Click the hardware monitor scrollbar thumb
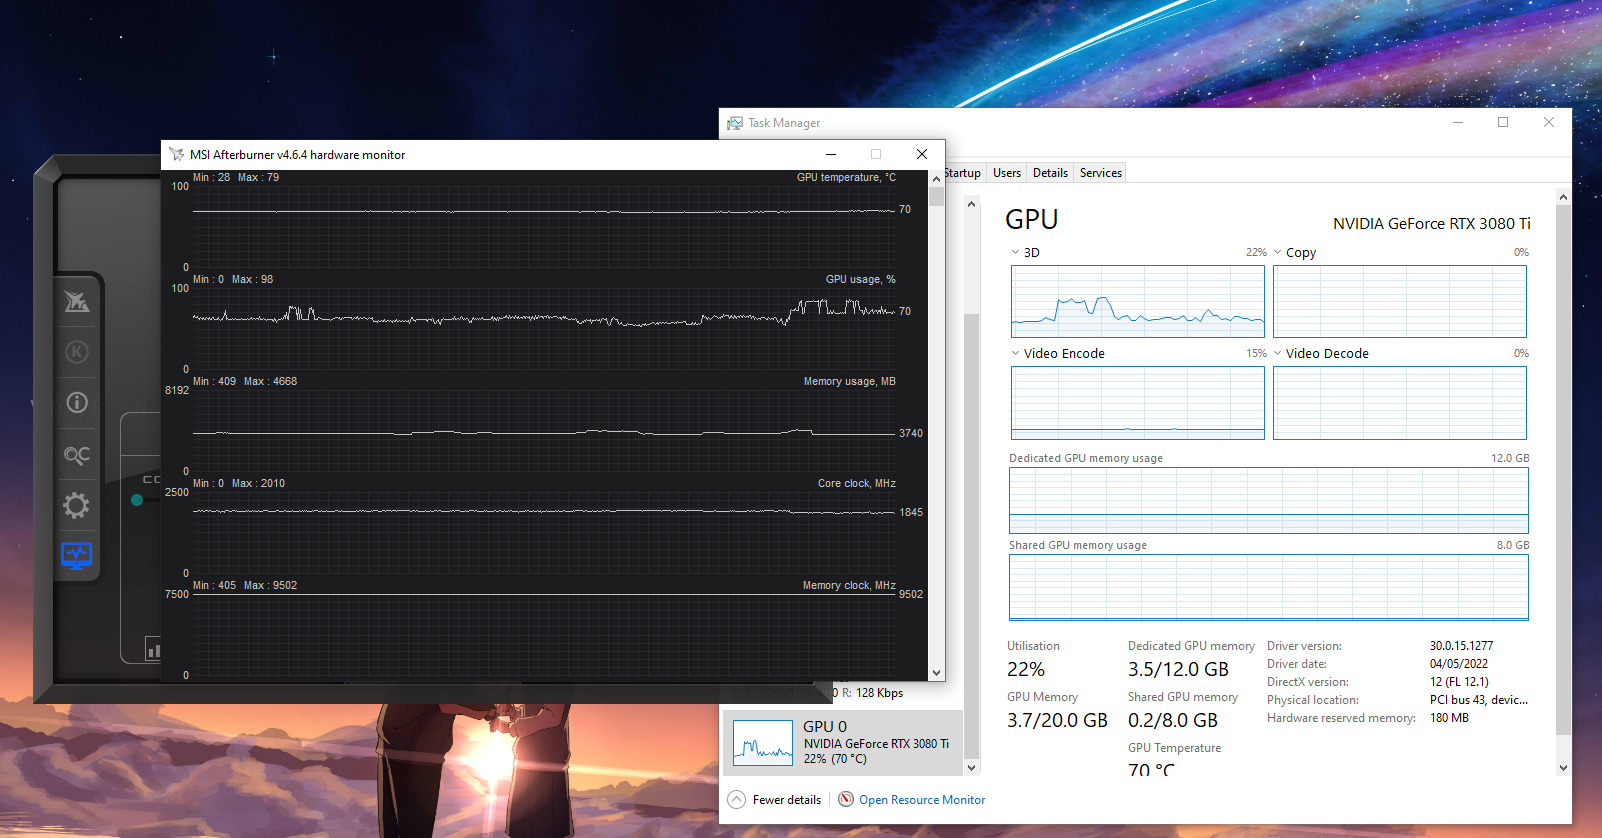The image size is (1602, 838). click(937, 195)
